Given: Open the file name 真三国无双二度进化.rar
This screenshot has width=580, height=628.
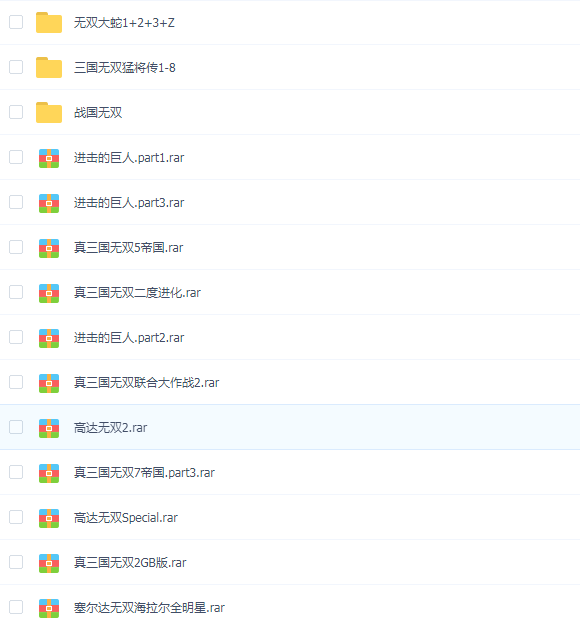Looking at the screenshot, I should coord(137,293).
